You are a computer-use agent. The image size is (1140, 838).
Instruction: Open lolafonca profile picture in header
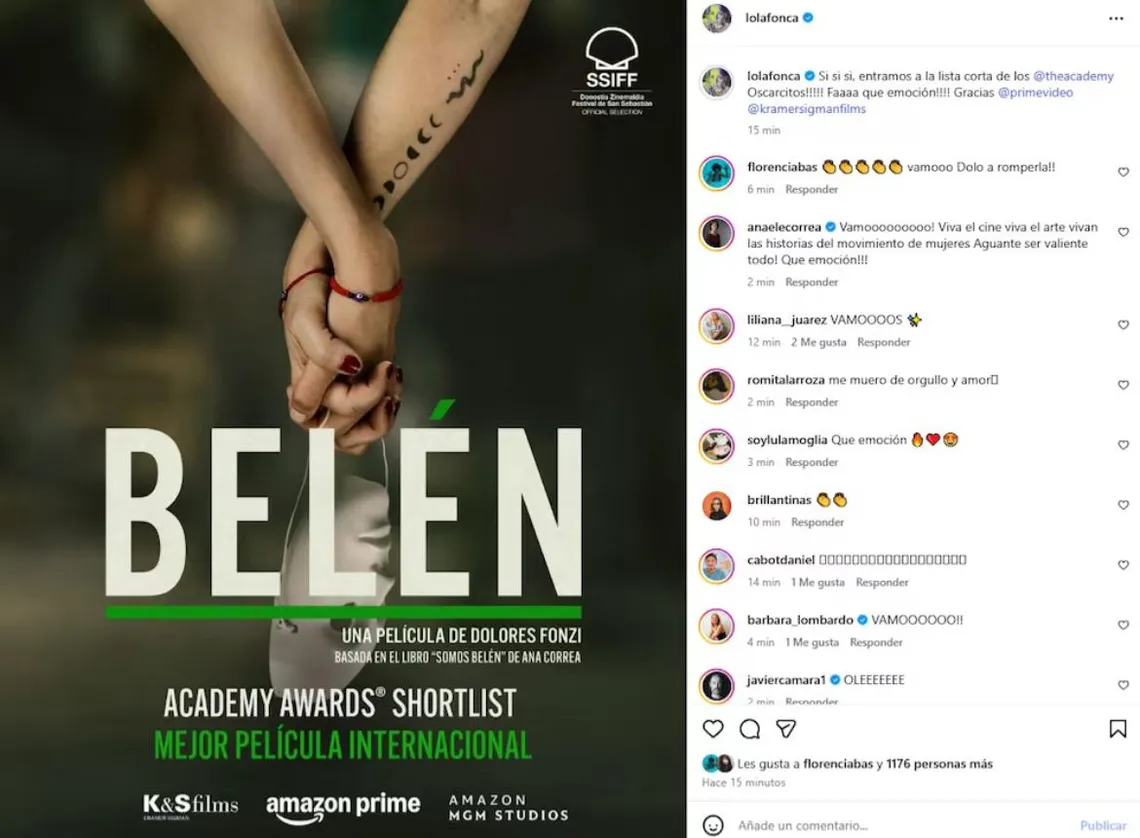[x=716, y=18]
